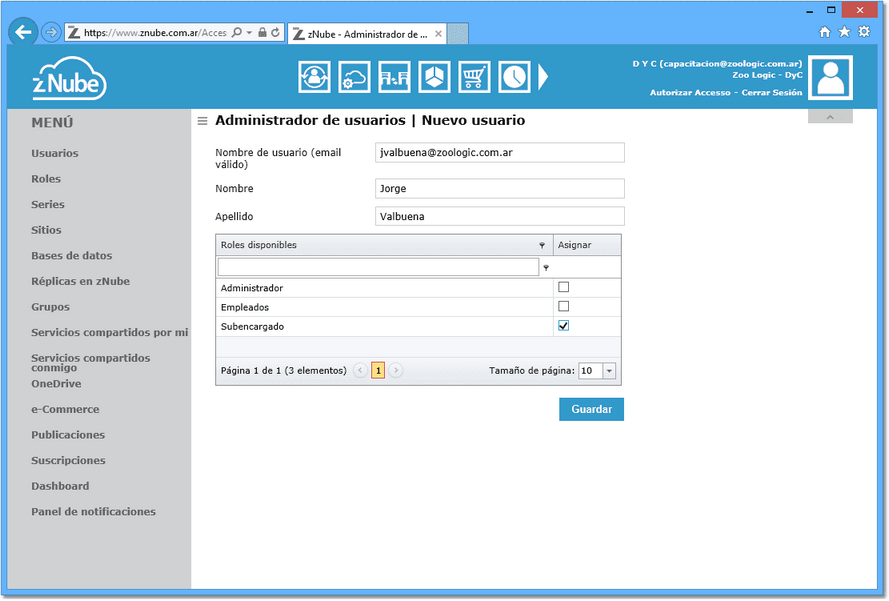Expand more toolbar icons with right arrow
The height and width of the screenshot is (601, 889).
coord(543,77)
